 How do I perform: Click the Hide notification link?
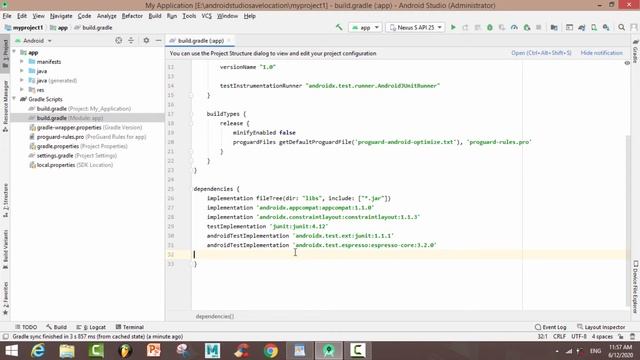point(602,53)
